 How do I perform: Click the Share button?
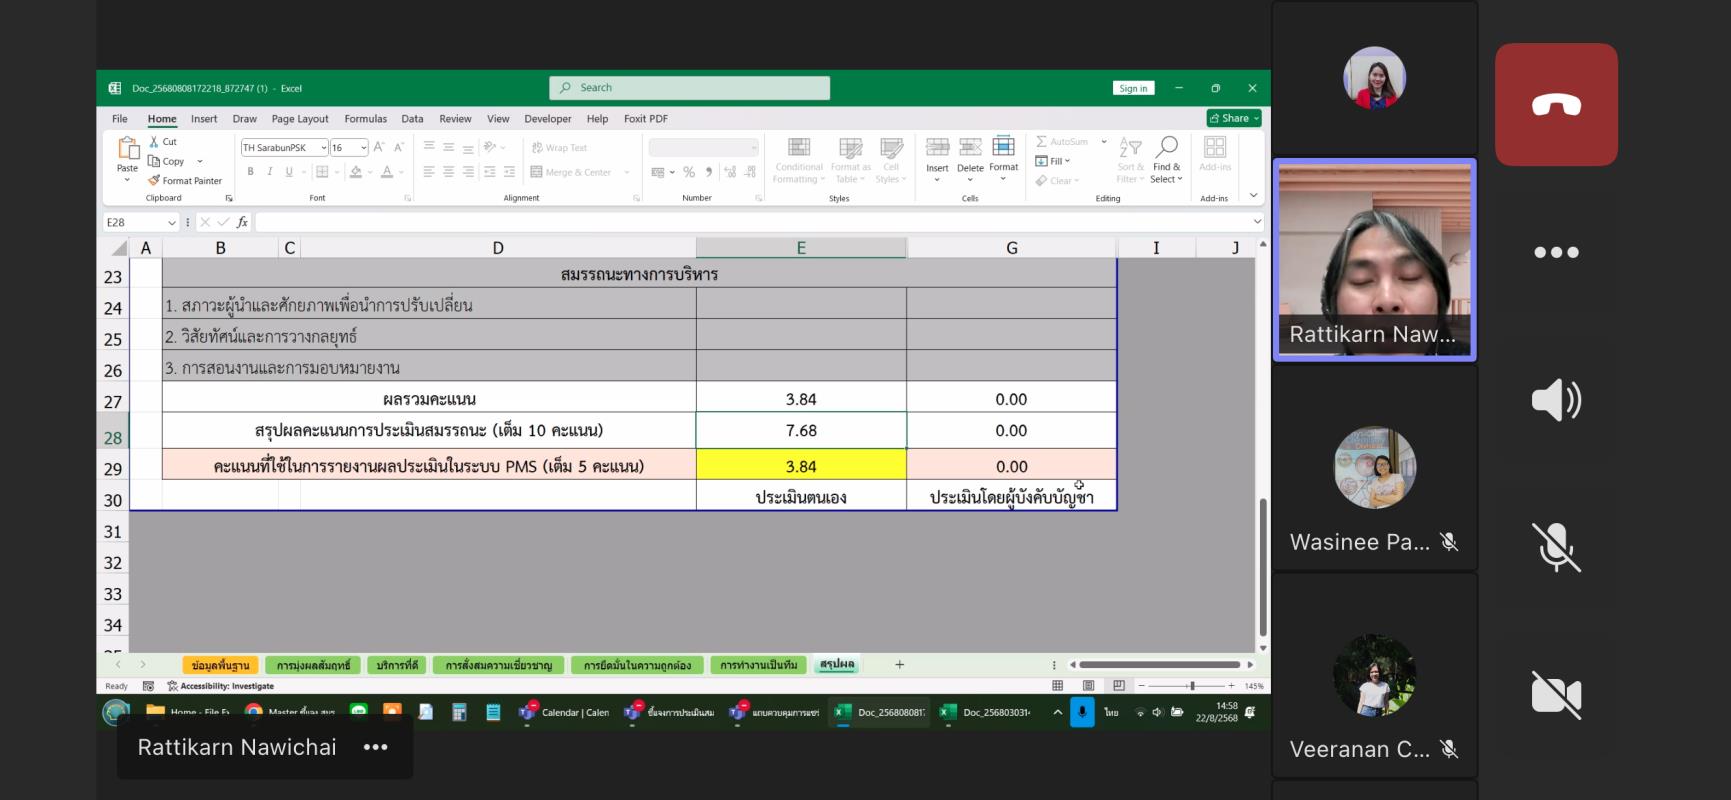(1233, 118)
